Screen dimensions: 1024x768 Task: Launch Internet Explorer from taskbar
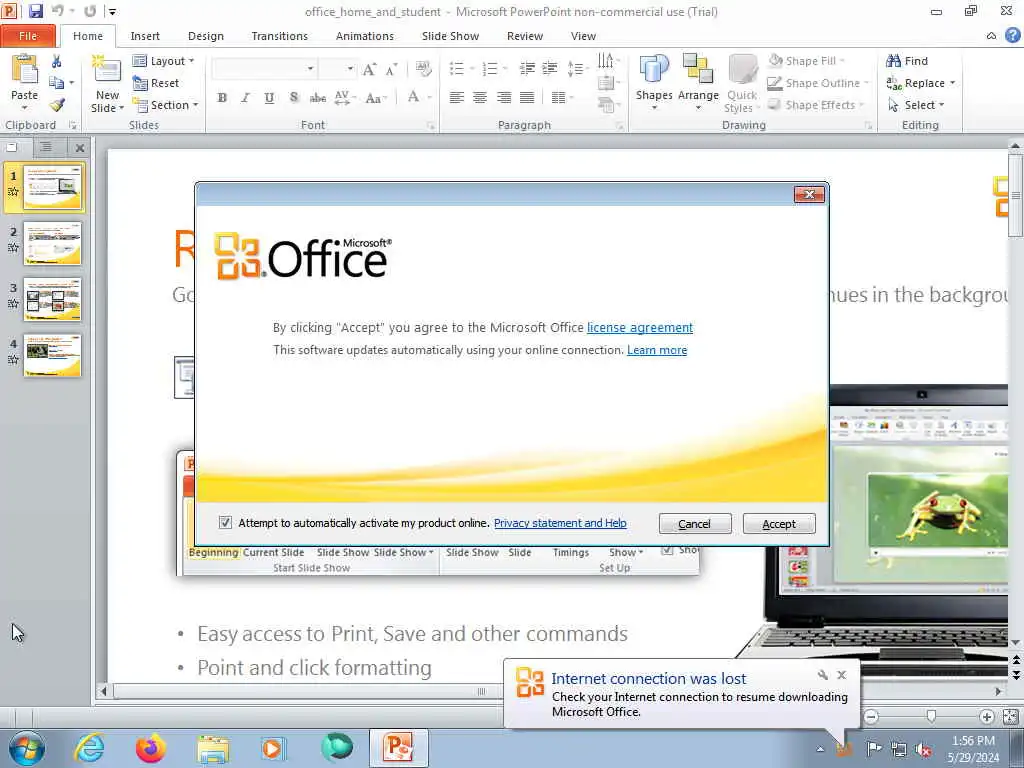click(x=89, y=748)
